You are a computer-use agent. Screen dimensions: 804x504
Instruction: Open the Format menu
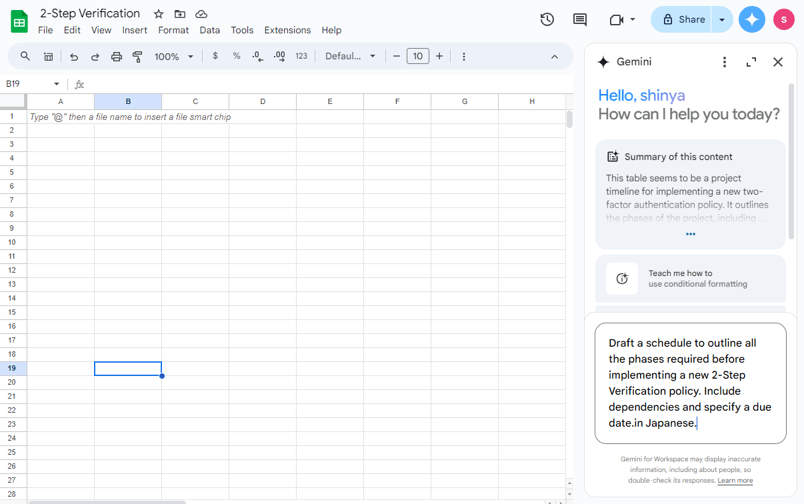(x=173, y=30)
